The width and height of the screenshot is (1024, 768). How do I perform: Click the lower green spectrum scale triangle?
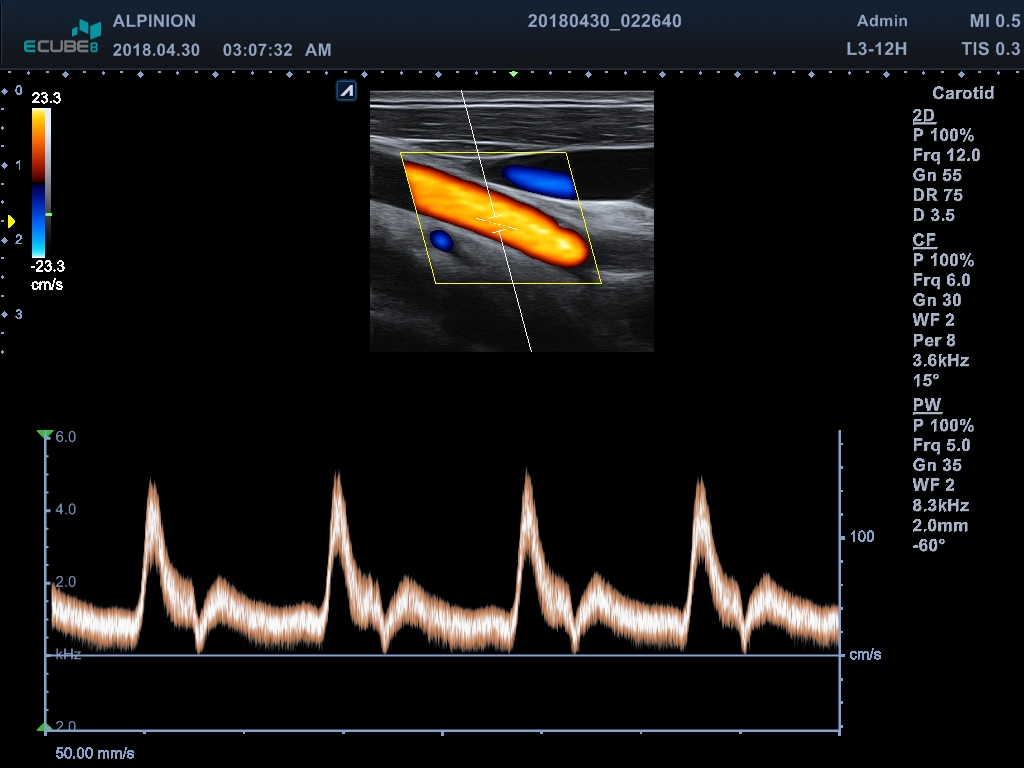[44, 727]
